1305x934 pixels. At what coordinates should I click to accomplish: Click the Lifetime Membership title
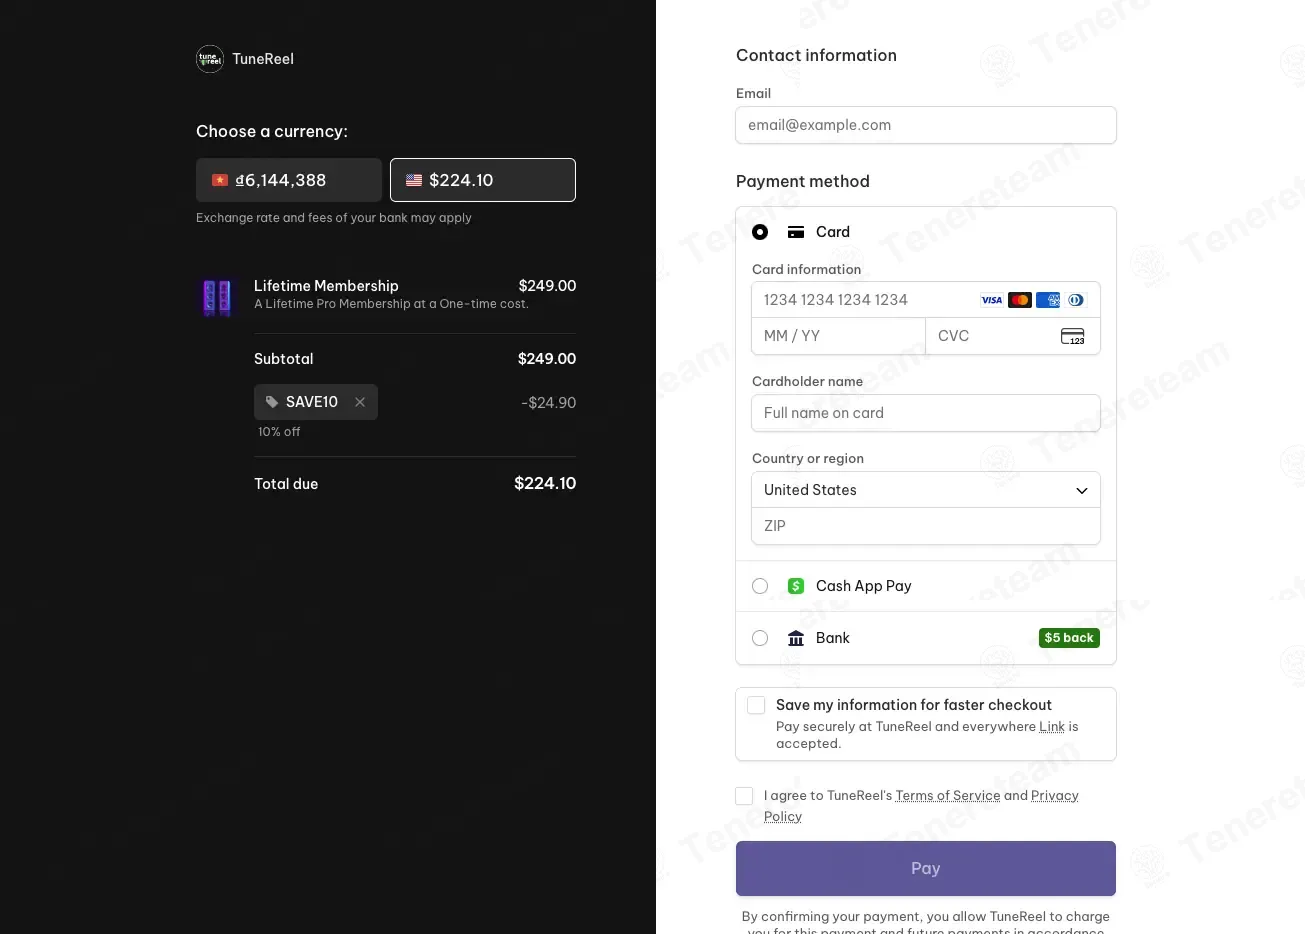tap(326, 286)
